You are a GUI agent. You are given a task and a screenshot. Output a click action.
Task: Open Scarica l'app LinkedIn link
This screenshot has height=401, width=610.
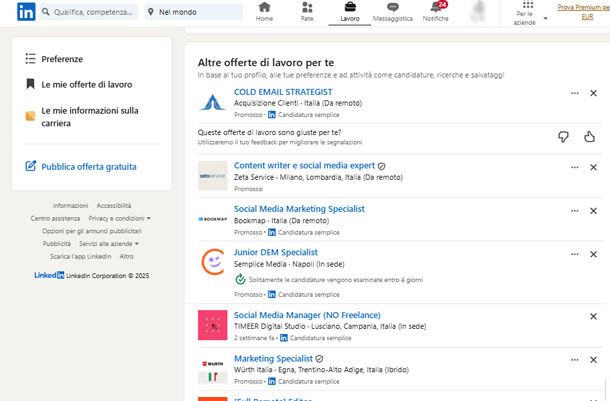pyautogui.click(x=81, y=257)
